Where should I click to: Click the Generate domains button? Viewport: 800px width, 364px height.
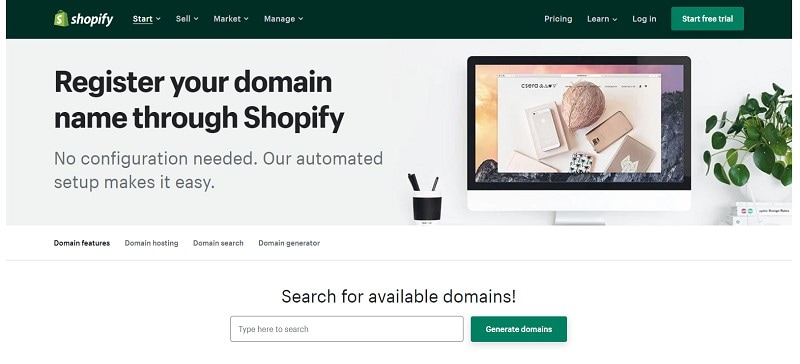(519, 329)
